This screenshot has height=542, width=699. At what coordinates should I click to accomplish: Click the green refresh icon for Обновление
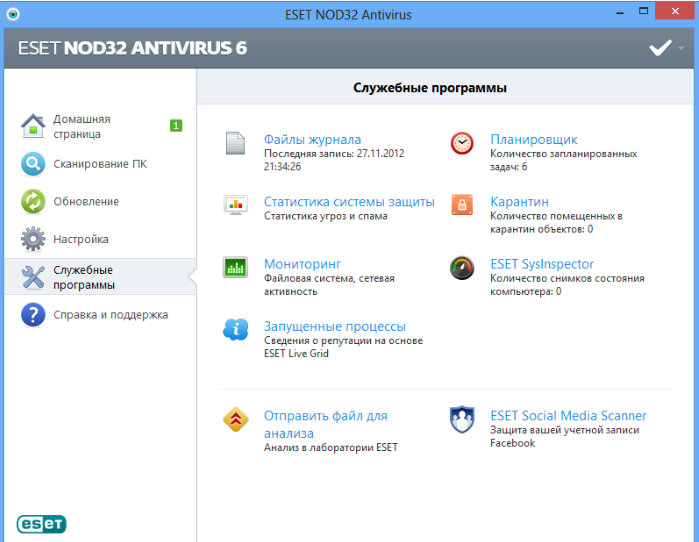[33, 201]
